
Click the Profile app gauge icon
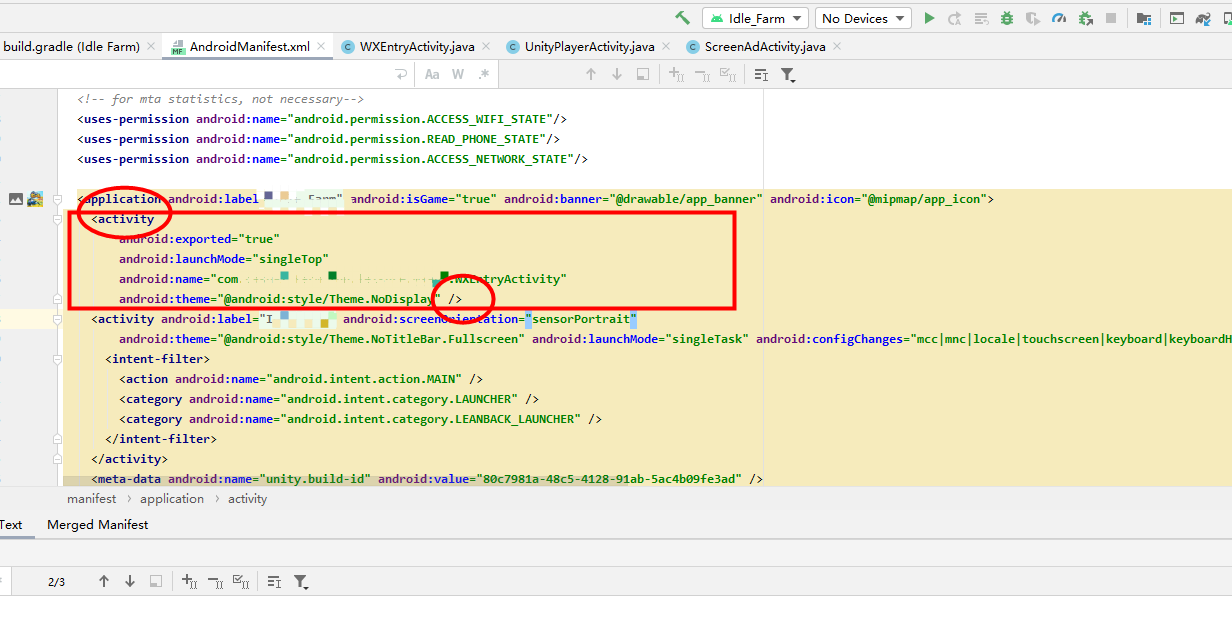point(1059,18)
